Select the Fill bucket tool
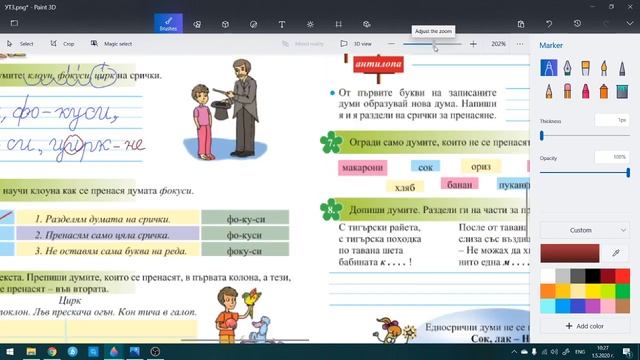The width and height of the screenshot is (640, 360). click(622, 91)
